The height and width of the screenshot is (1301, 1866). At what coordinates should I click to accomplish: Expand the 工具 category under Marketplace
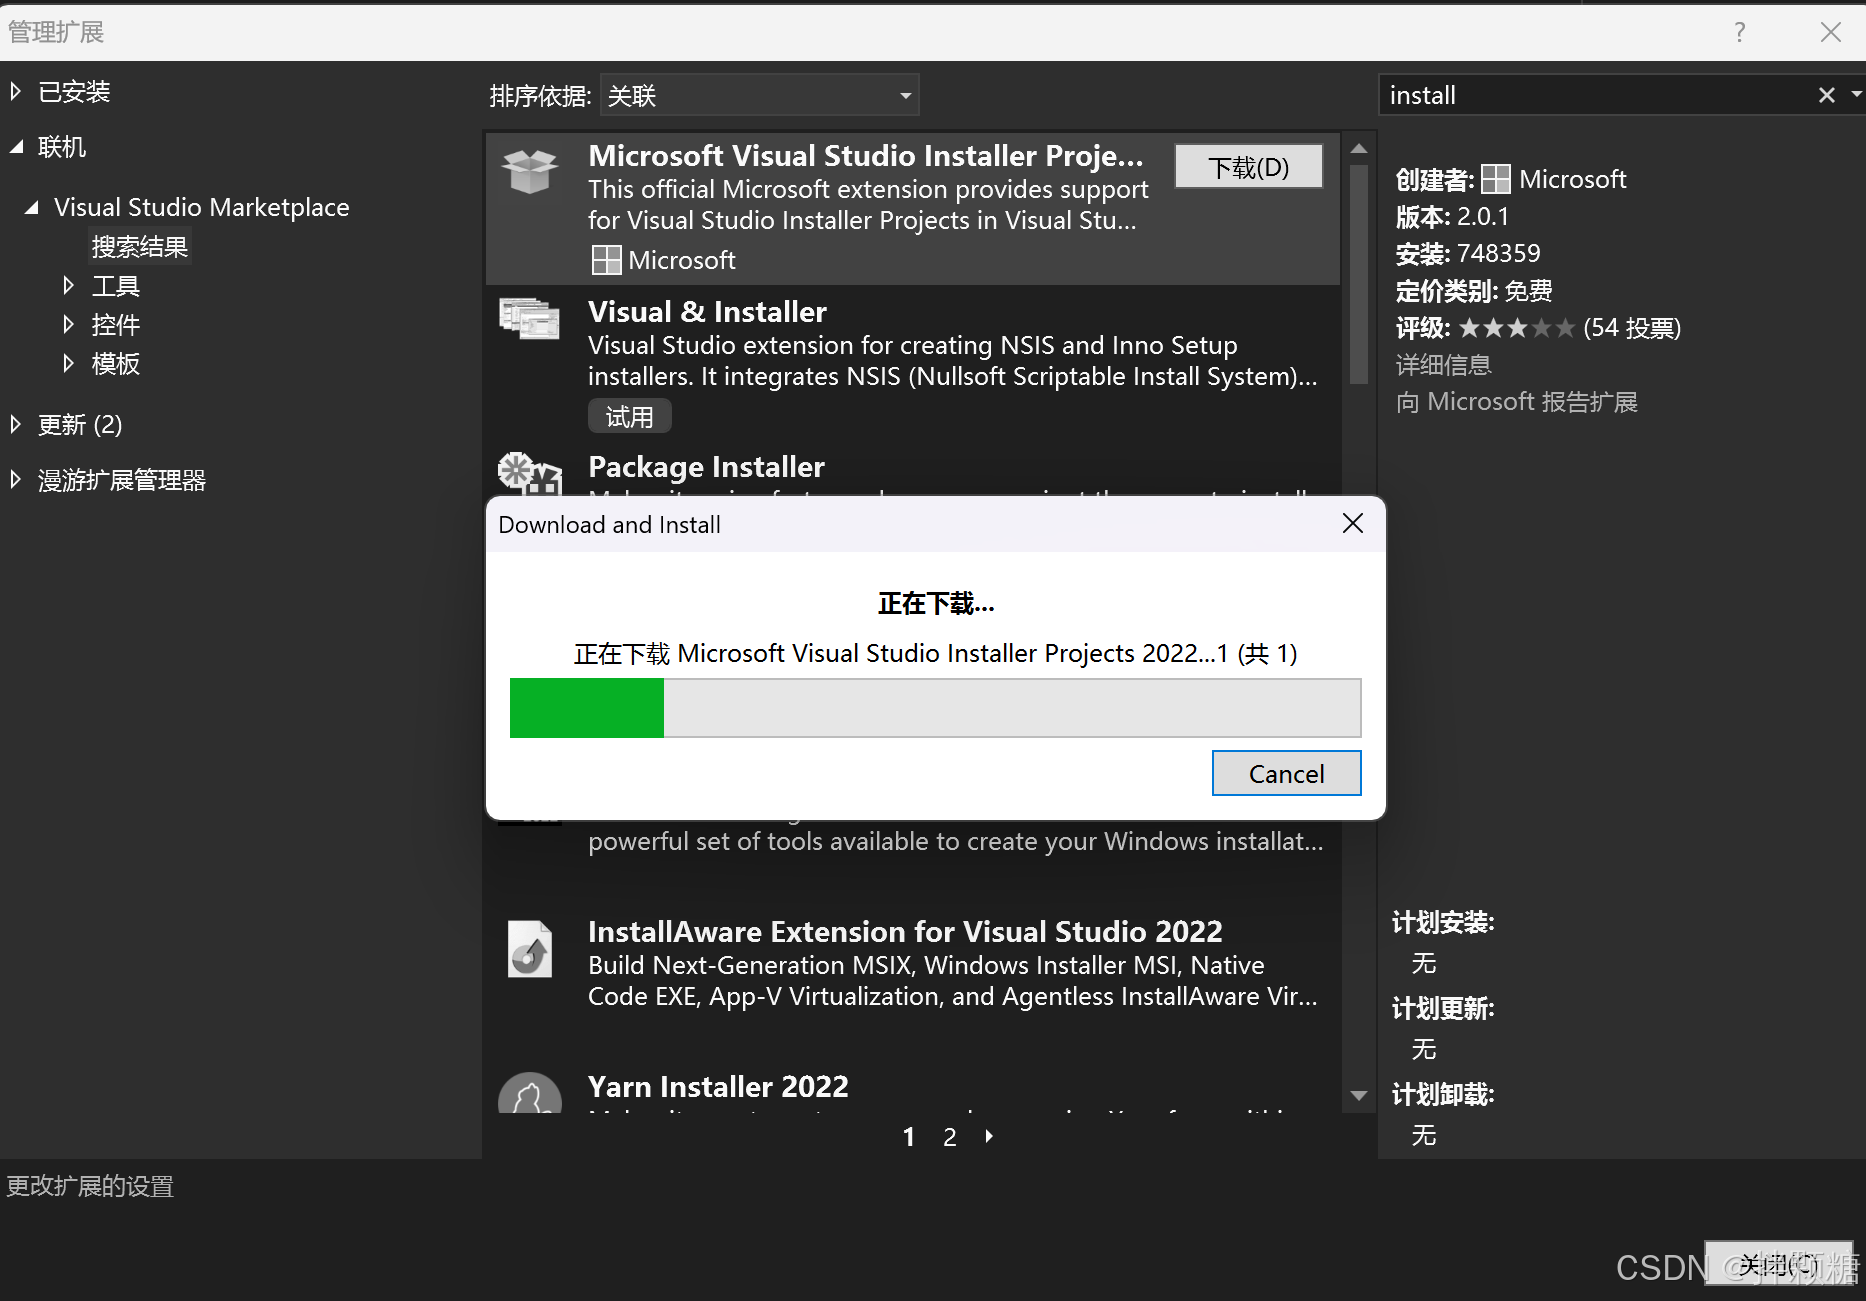pos(68,285)
